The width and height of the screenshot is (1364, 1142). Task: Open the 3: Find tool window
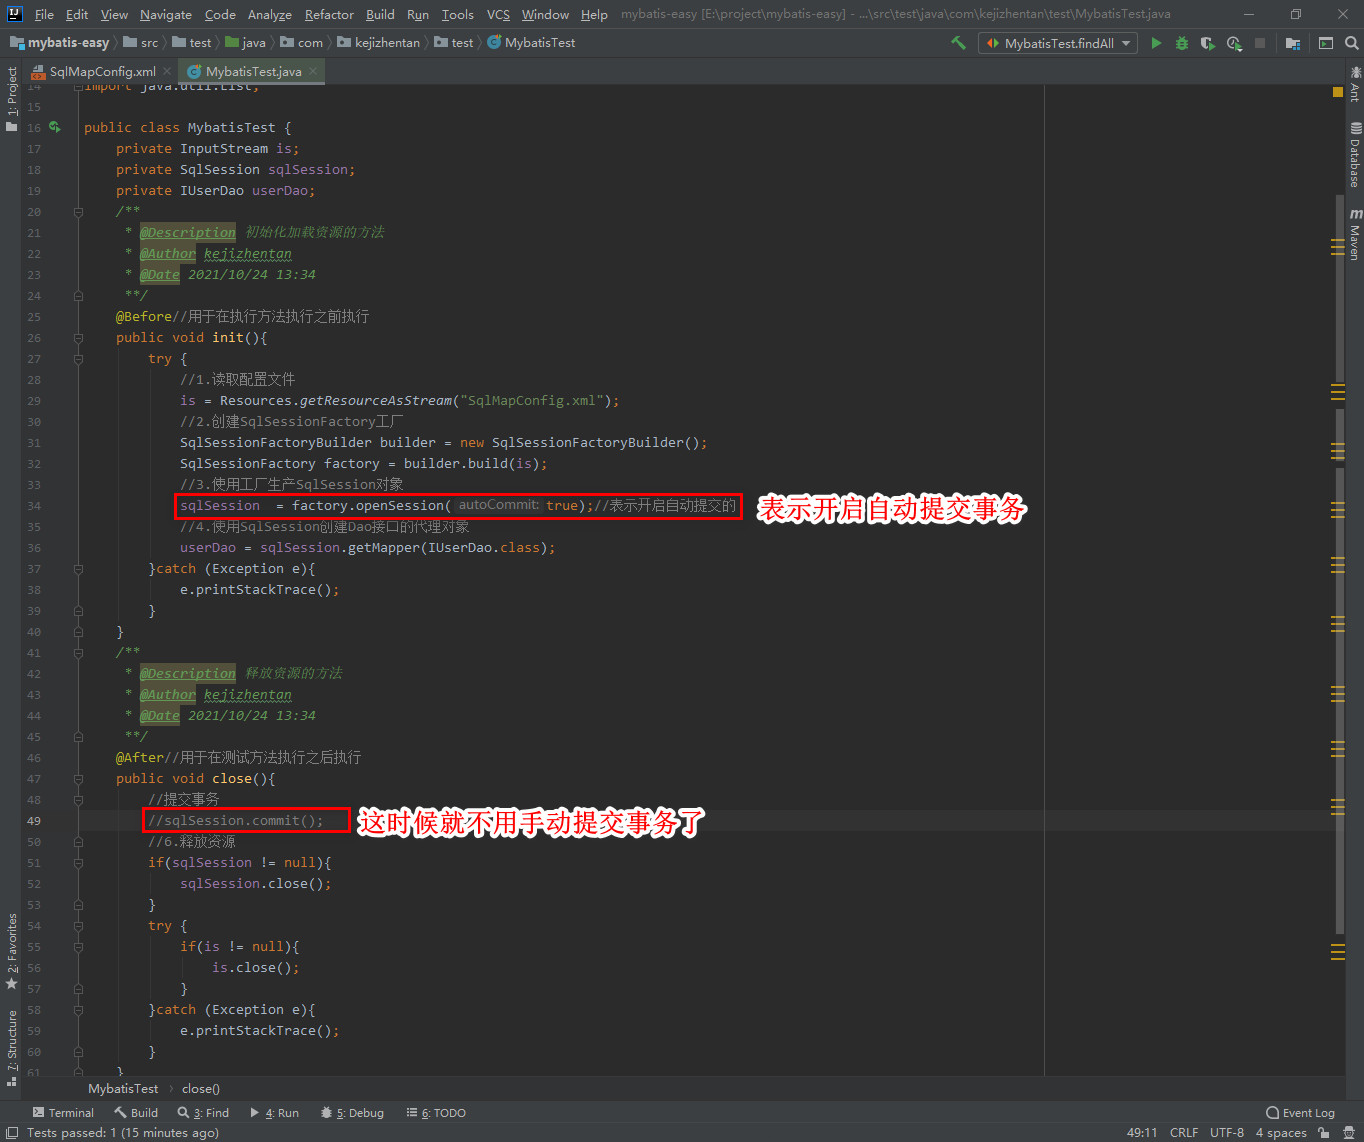[203, 1112]
